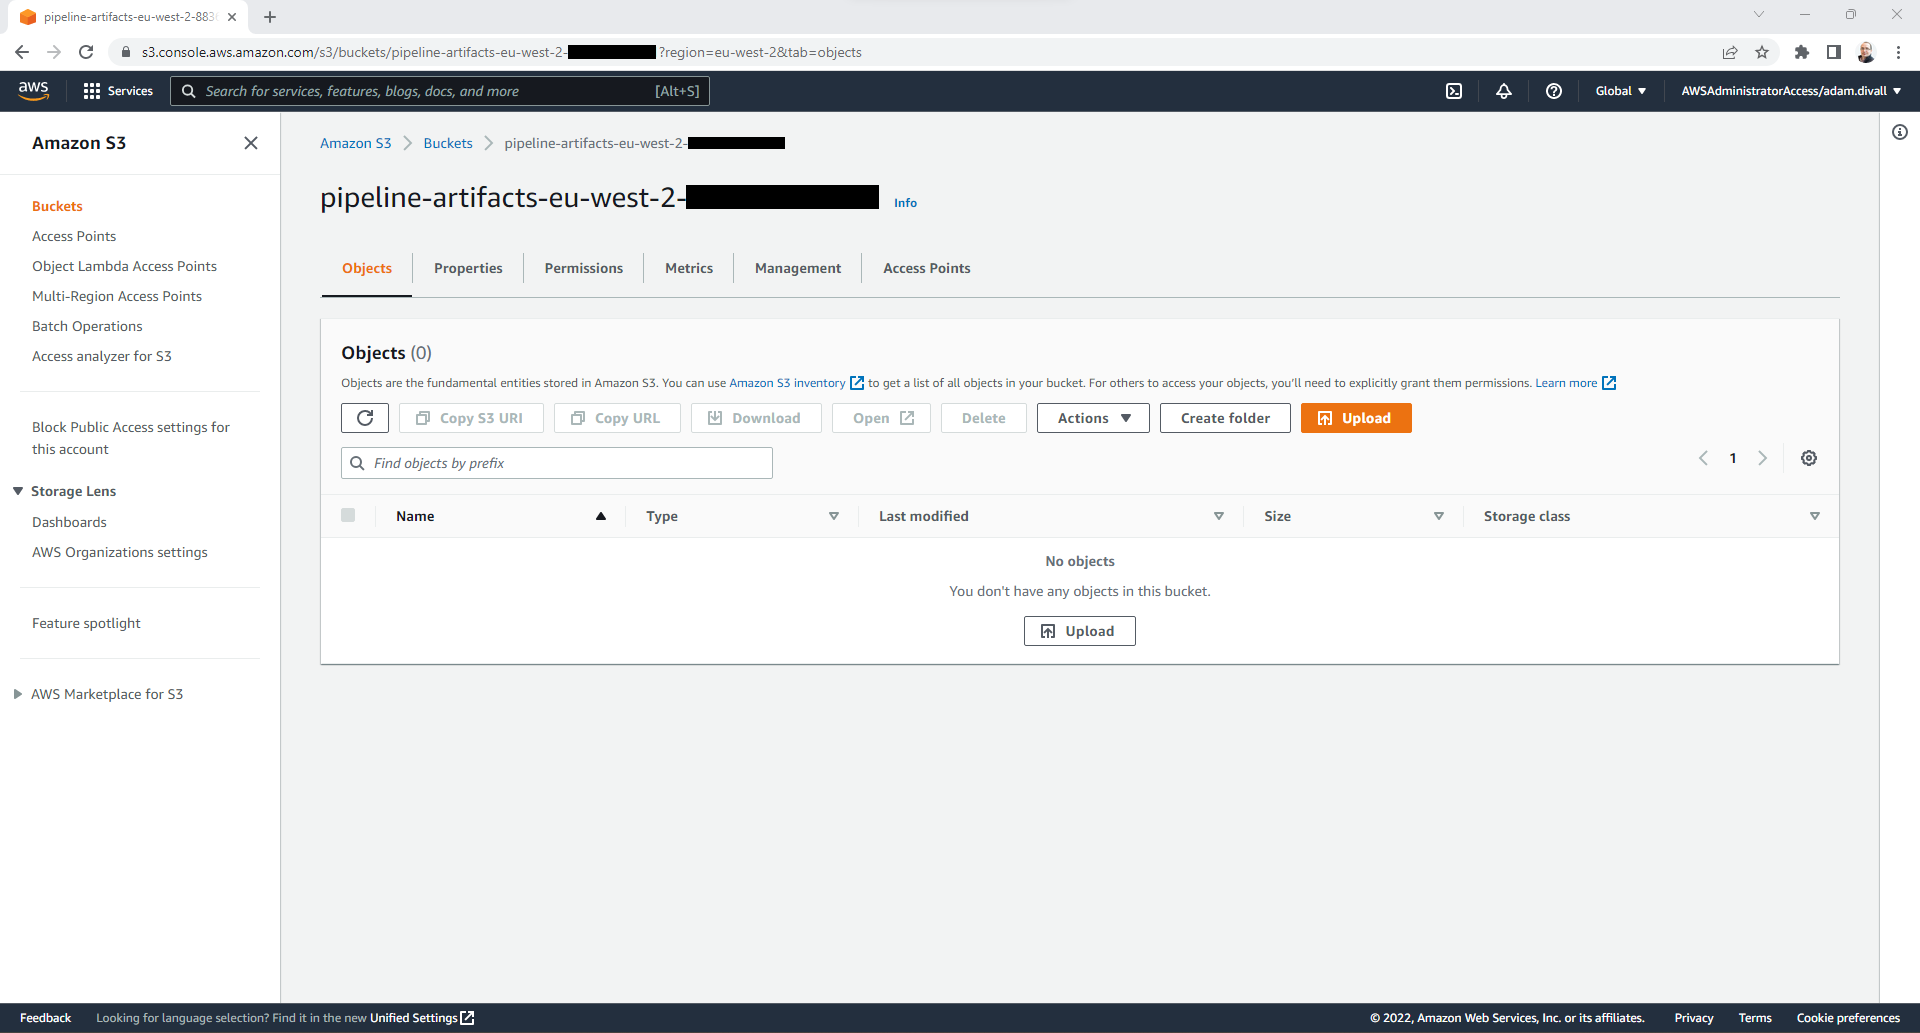
Task: Open AWS Organizations settings
Action: click(x=120, y=552)
